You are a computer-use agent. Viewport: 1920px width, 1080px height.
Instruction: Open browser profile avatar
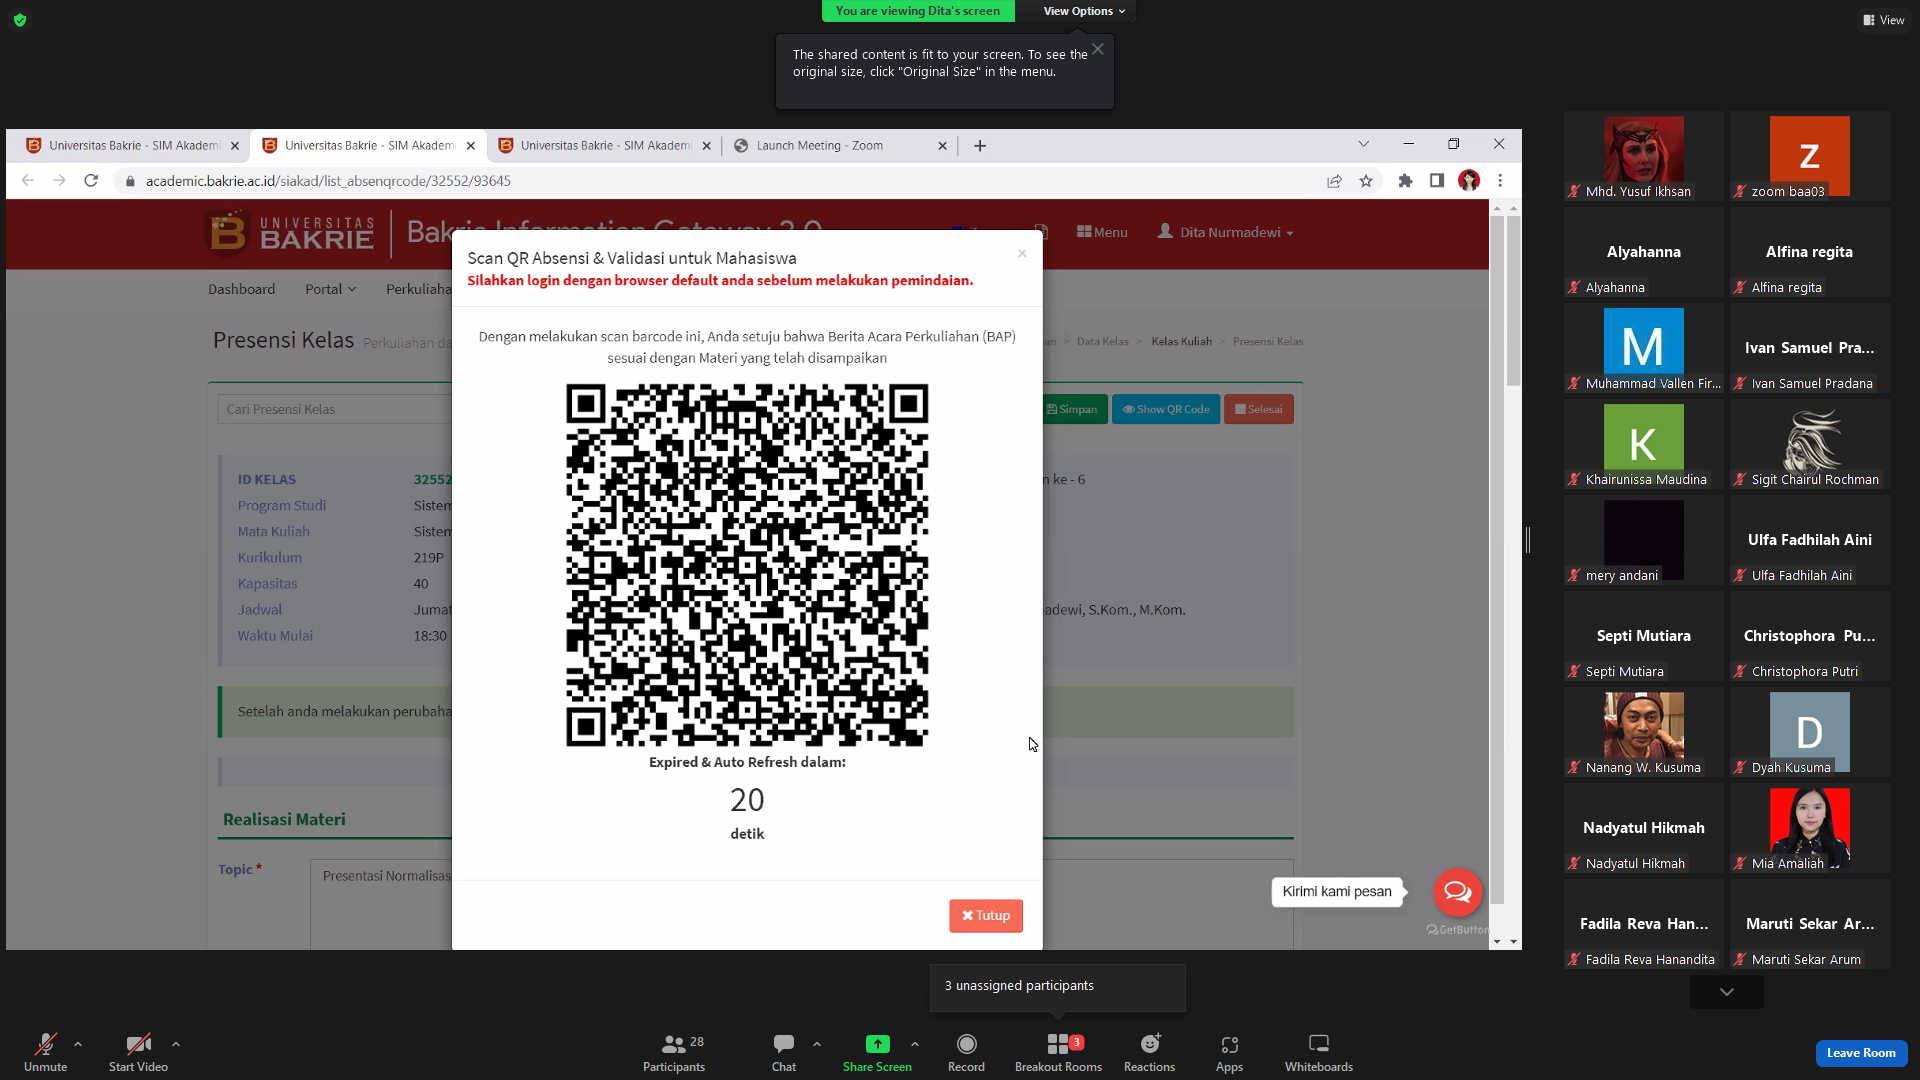pyautogui.click(x=1468, y=181)
